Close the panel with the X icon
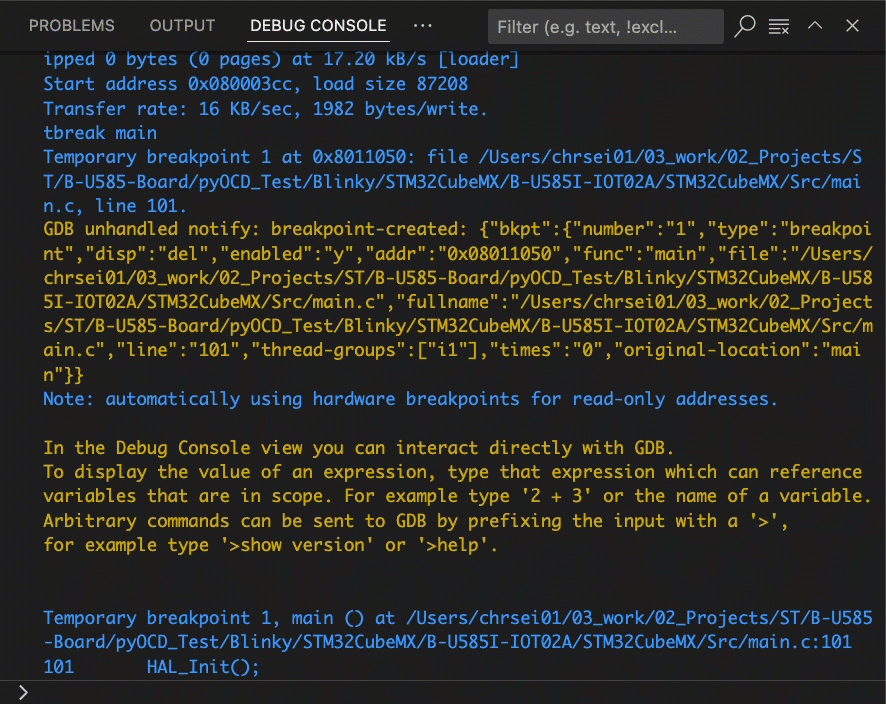Viewport: 886px width, 704px height. 852,26
